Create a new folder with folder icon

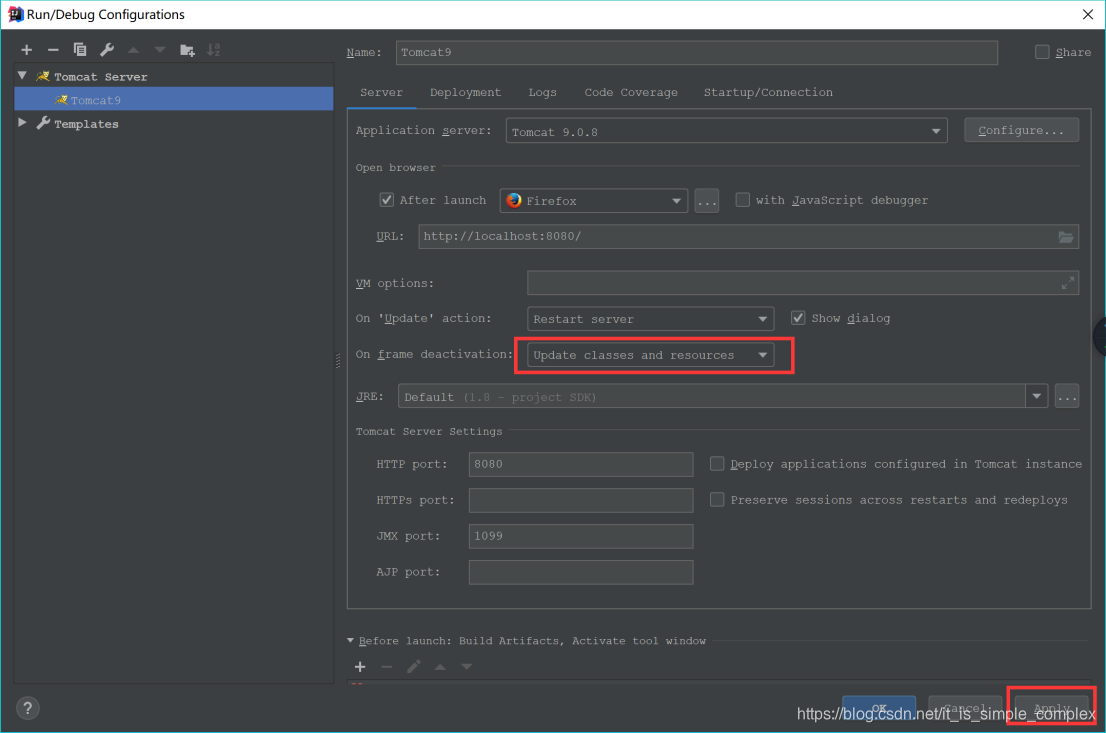[187, 50]
